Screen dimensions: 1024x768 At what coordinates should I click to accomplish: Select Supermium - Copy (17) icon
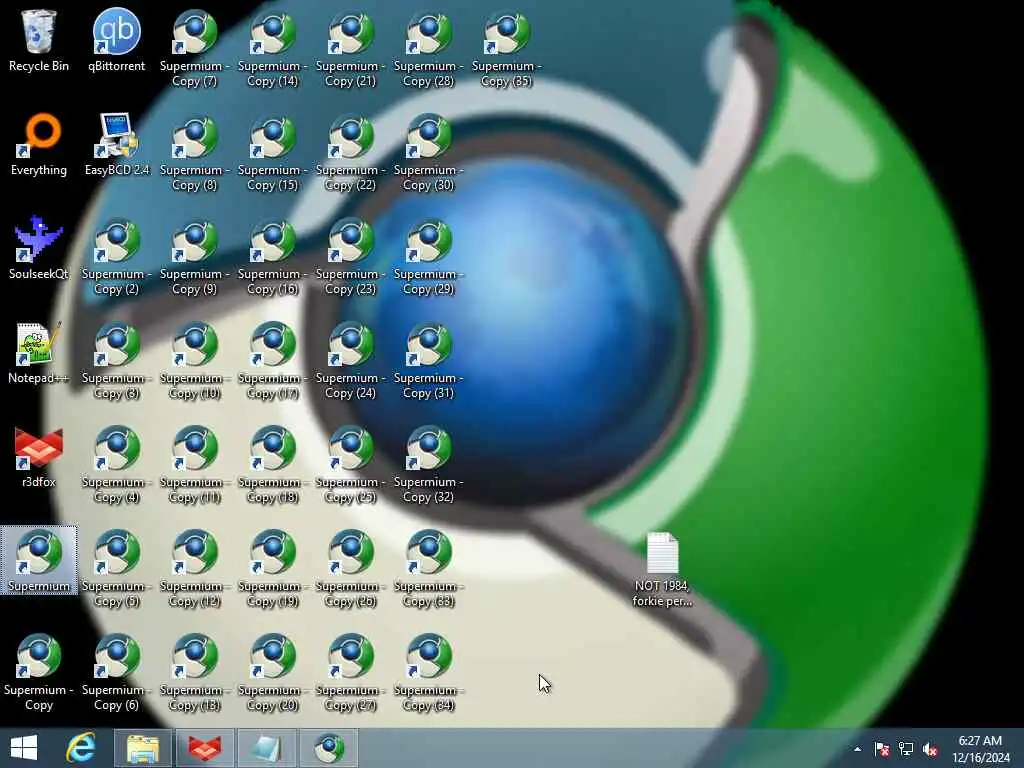(x=272, y=360)
